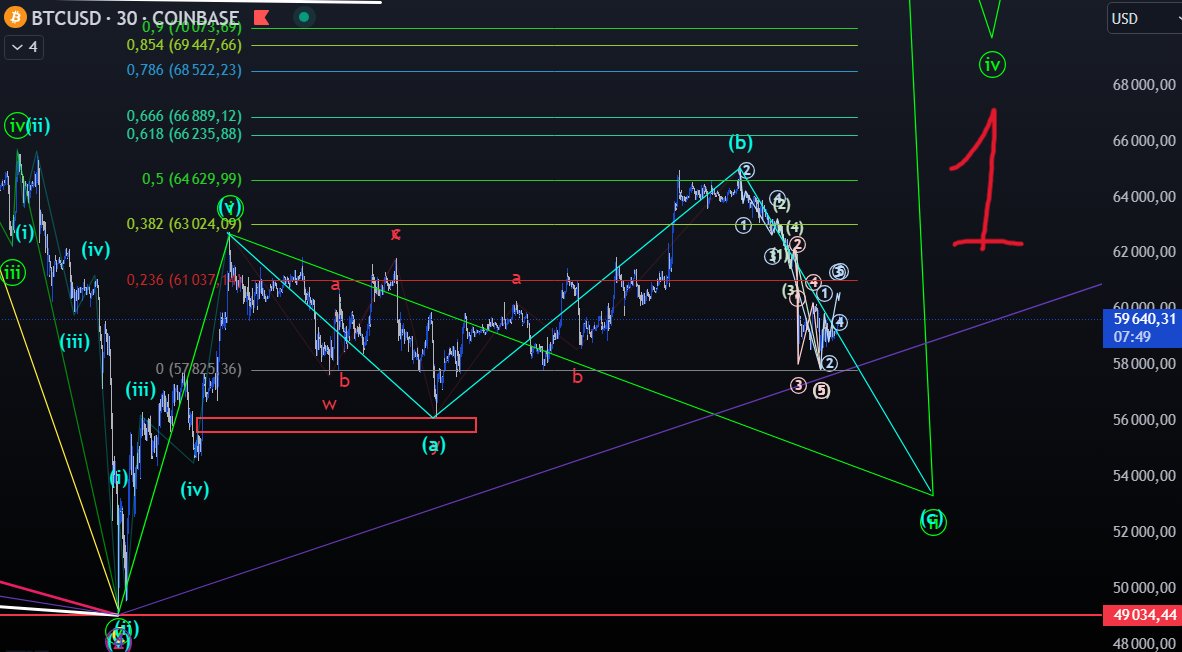The height and width of the screenshot is (652, 1182).
Task: Click COINBASE exchange name in the legend
Action: [196, 17]
